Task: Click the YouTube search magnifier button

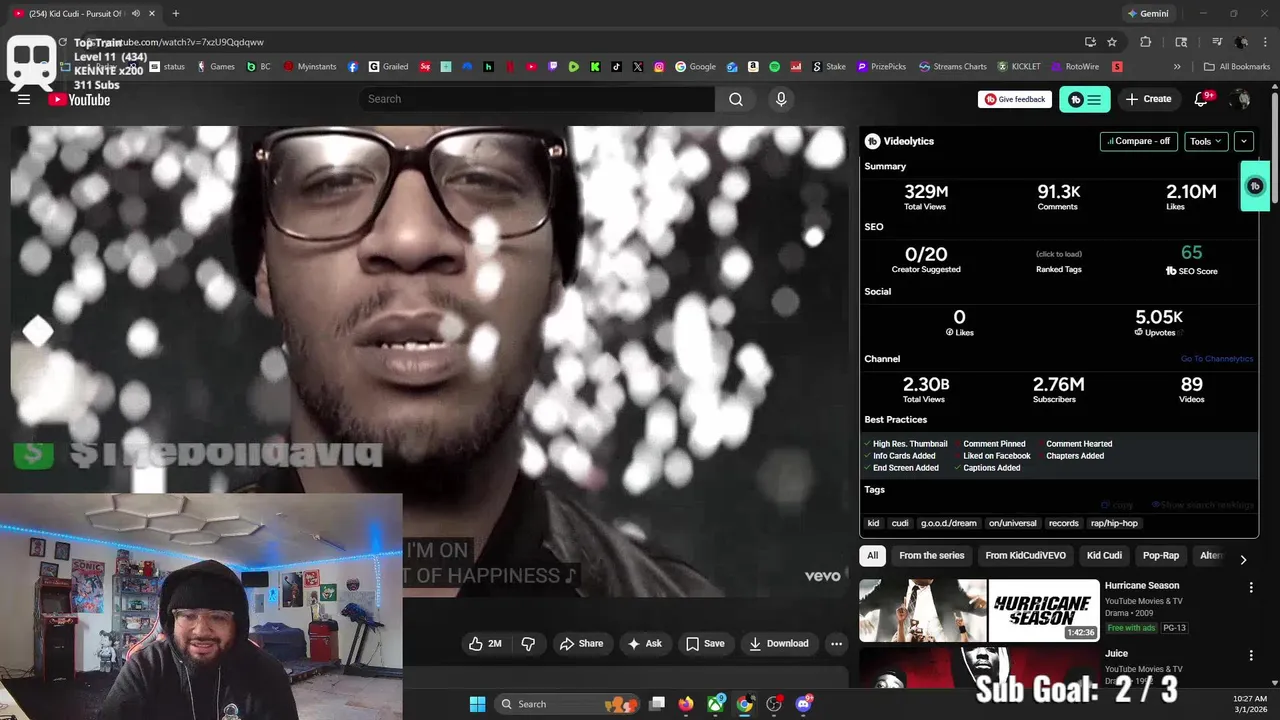Action: pyautogui.click(x=736, y=99)
